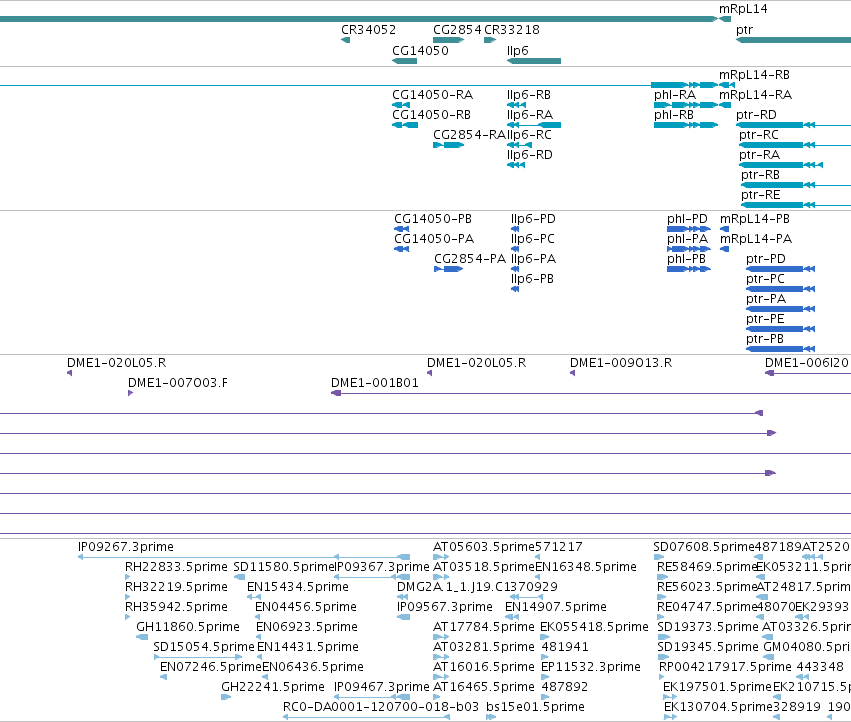Open the RH32219.5prime EST label
Viewport: 851px width, 722px height.
[x=176, y=587]
